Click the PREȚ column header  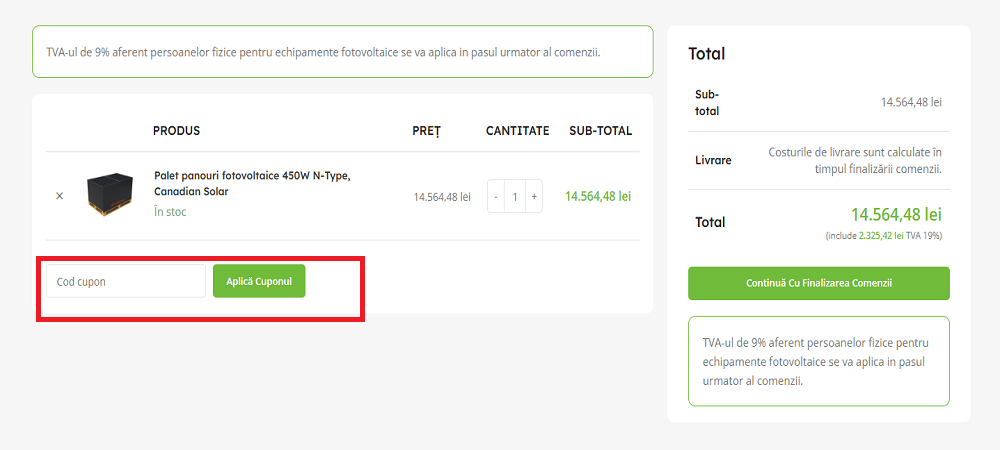point(426,131)
